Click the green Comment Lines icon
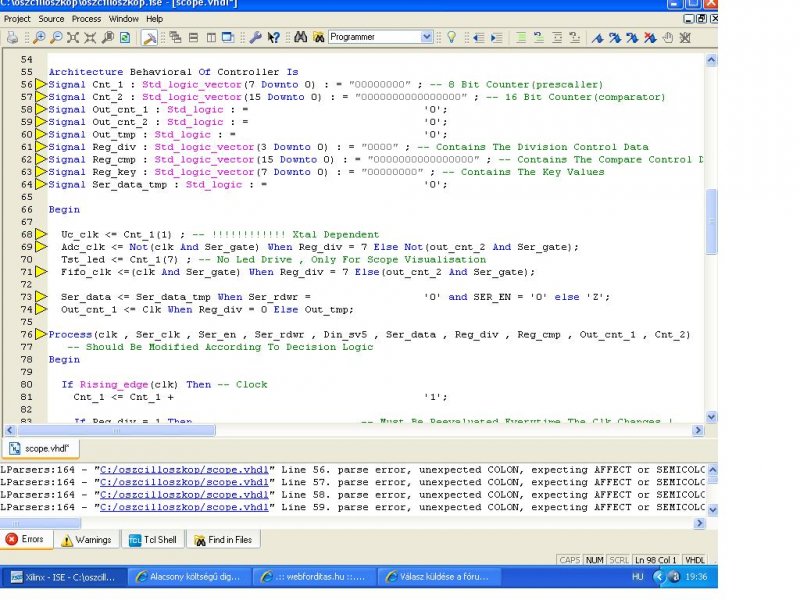 (521, 37)
